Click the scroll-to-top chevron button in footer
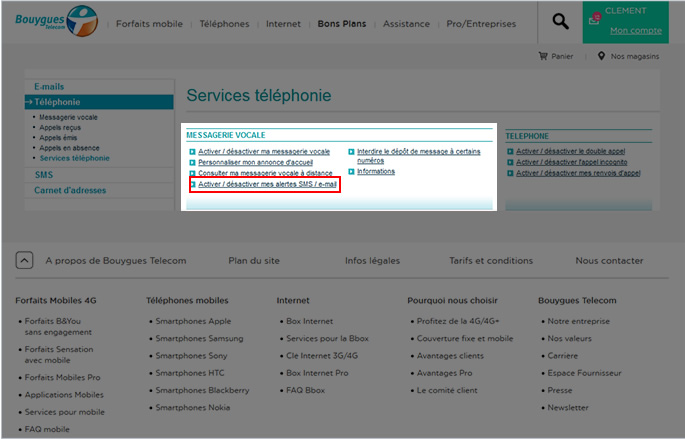 pos(24,260)
